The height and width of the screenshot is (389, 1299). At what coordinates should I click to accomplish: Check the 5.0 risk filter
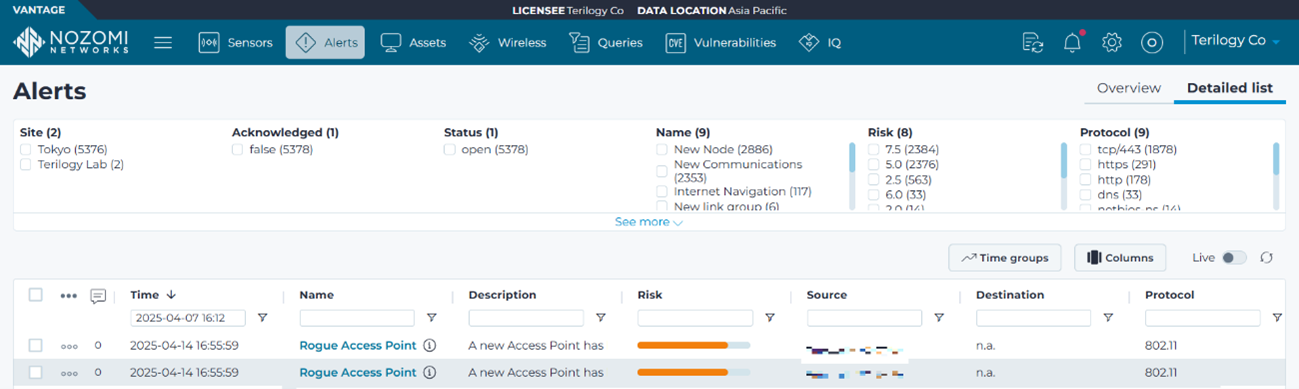(874, 165)
